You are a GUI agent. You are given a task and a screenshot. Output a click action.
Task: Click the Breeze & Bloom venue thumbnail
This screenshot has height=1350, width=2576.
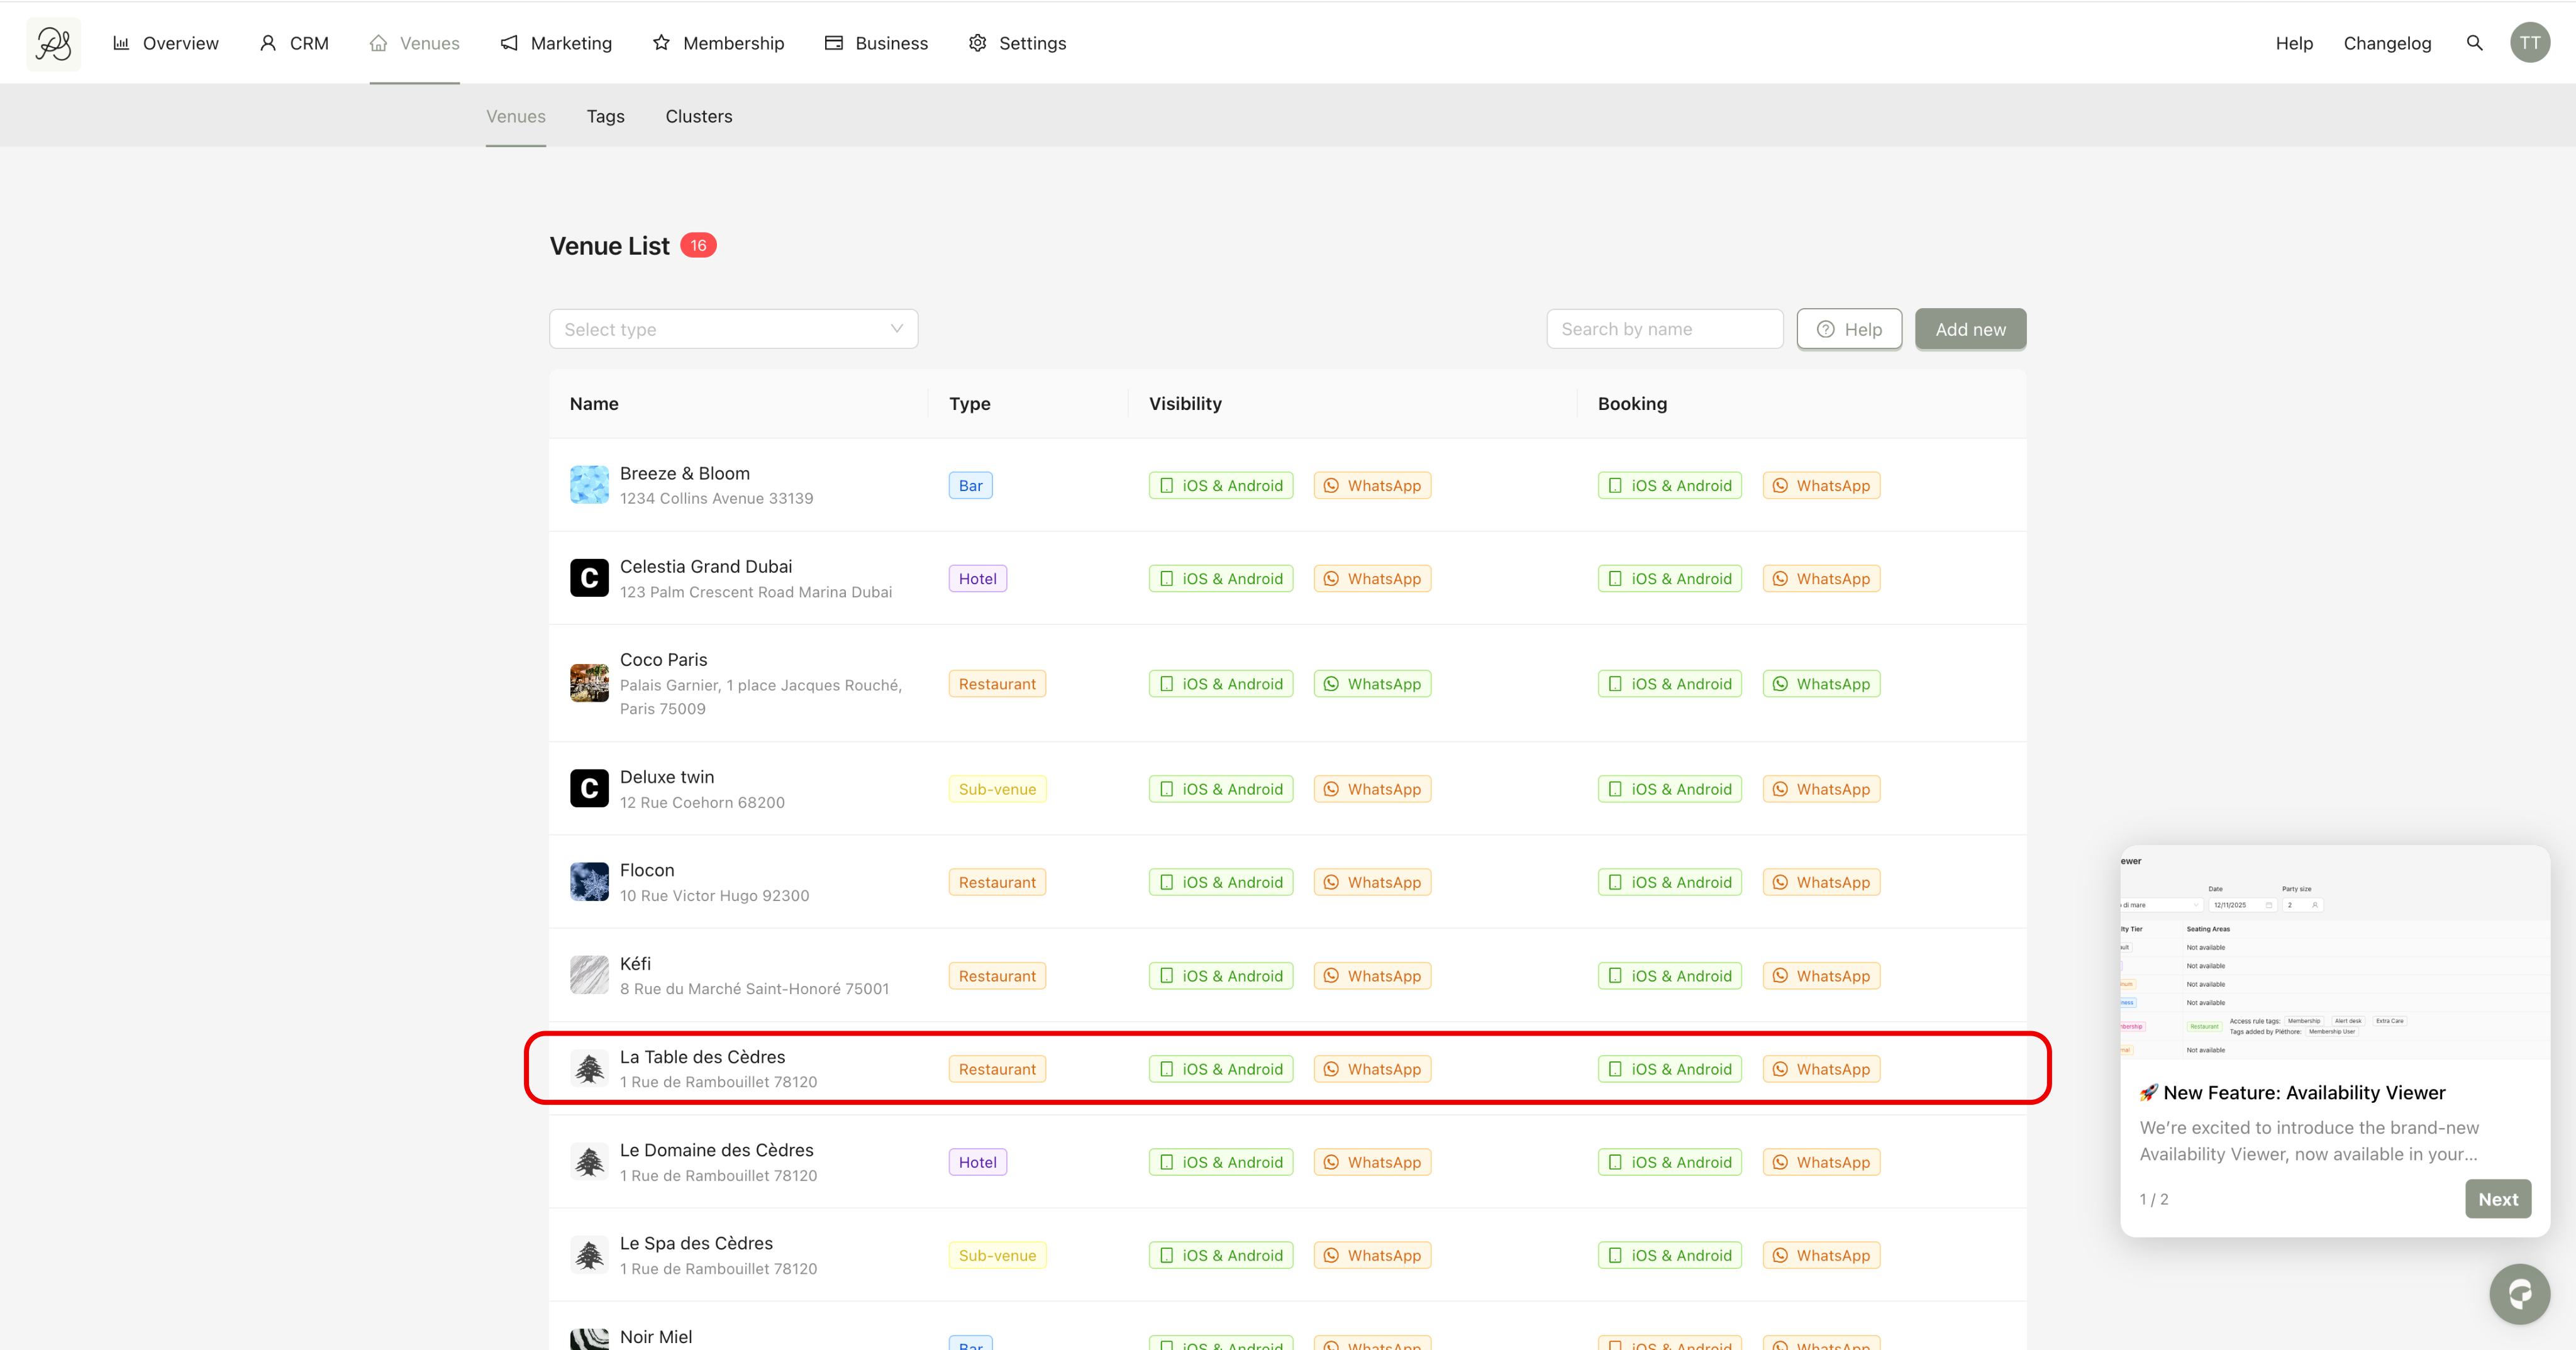(x=589, y=485)
